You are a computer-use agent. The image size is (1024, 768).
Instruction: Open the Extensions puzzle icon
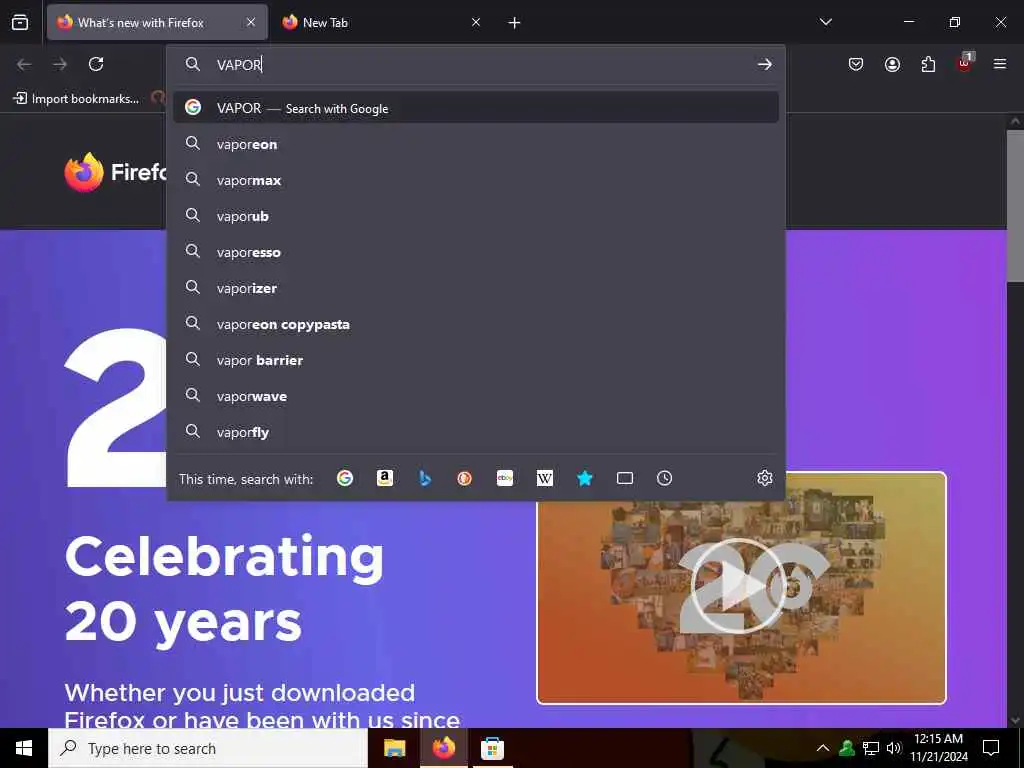point(928,64)
